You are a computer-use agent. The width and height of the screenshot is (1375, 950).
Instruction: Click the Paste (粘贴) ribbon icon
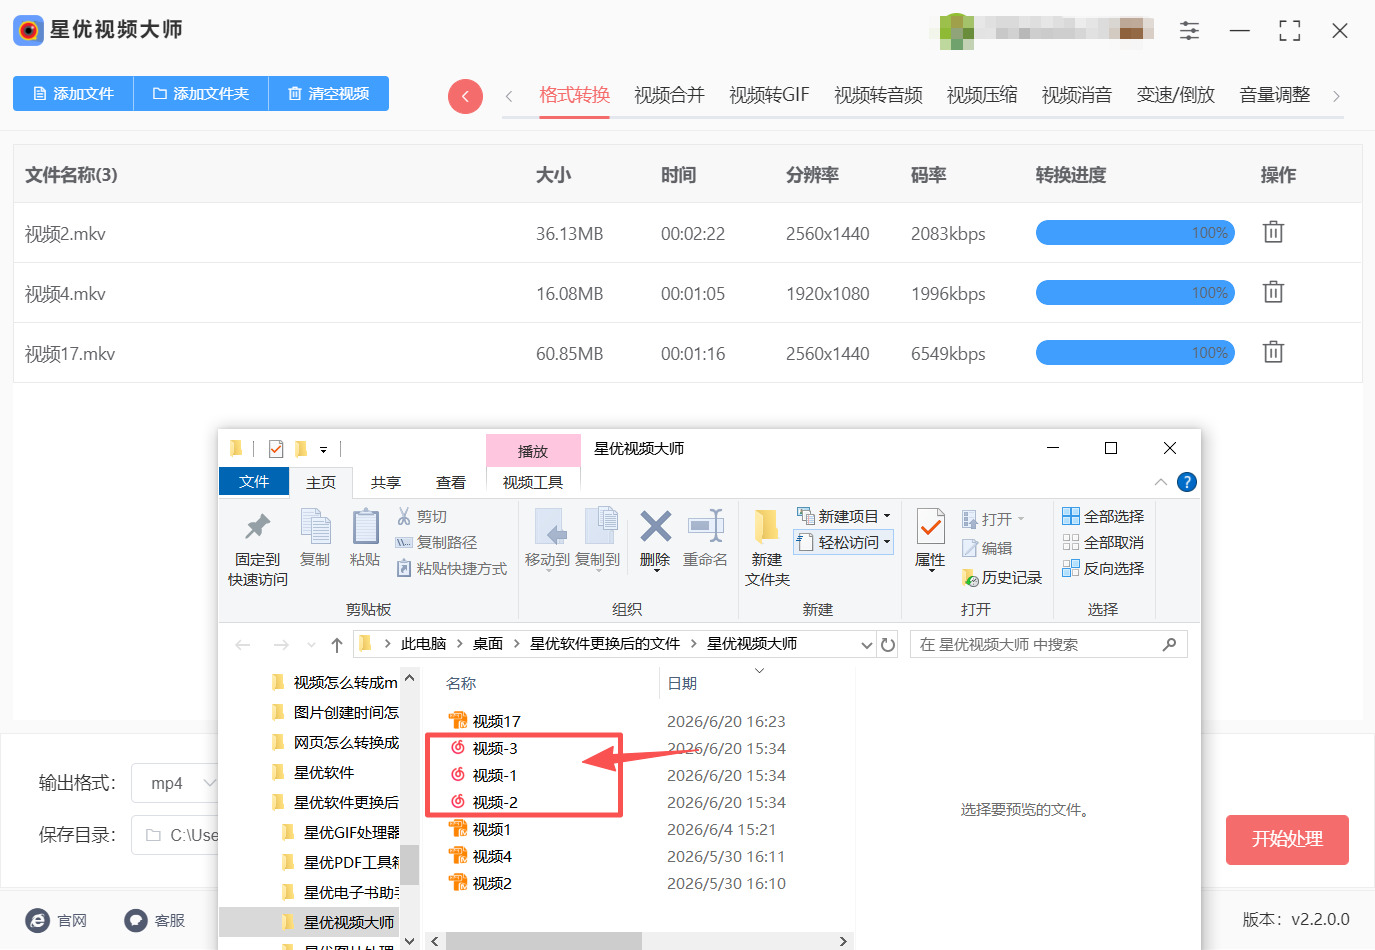pos(365,539)
